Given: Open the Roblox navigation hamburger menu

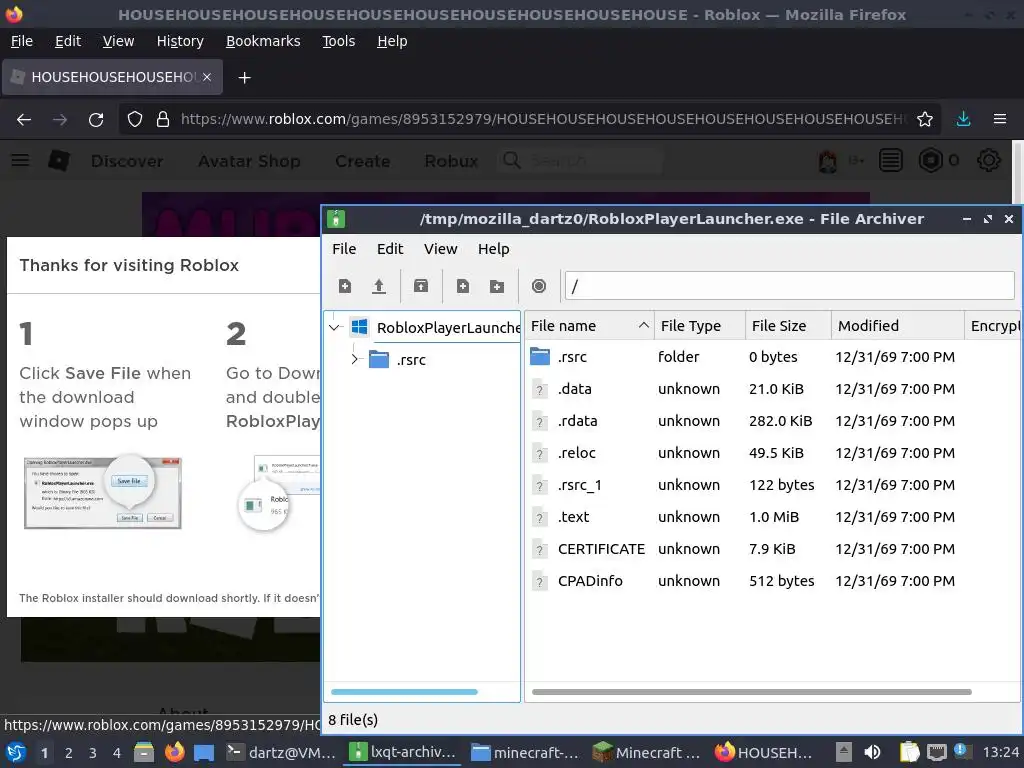Looking at the screenshot, I should click(x=20, y=161).
